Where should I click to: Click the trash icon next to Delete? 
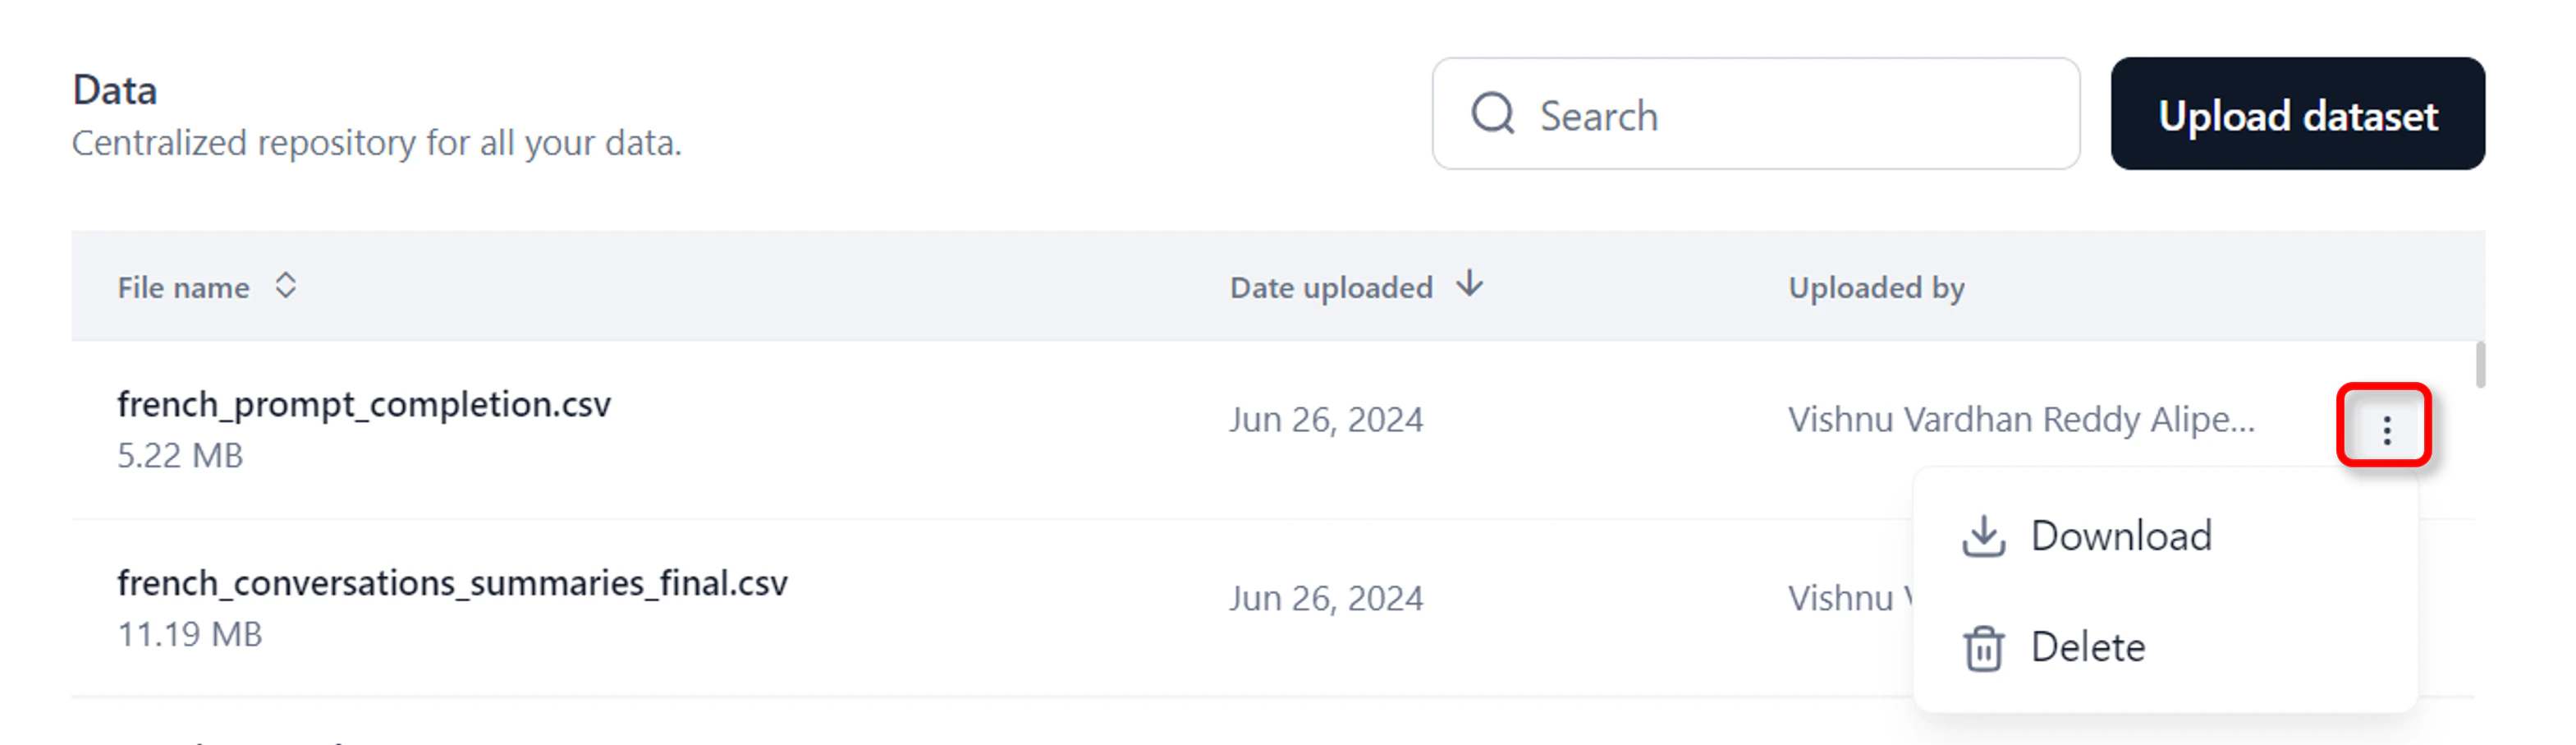tap(1984, 647)
